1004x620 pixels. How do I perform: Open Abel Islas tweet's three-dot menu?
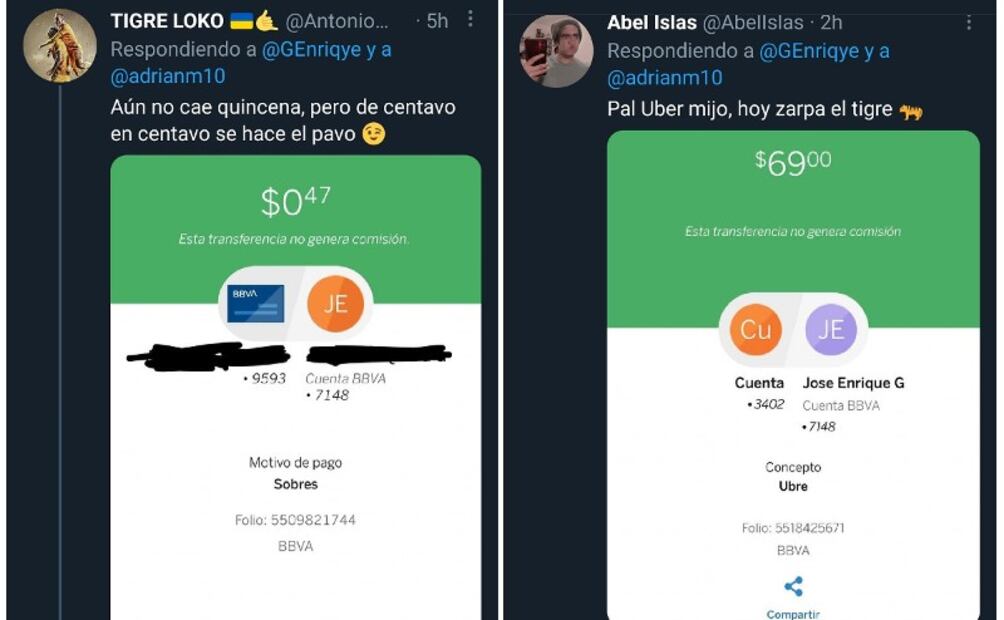(x=968, y=23)
